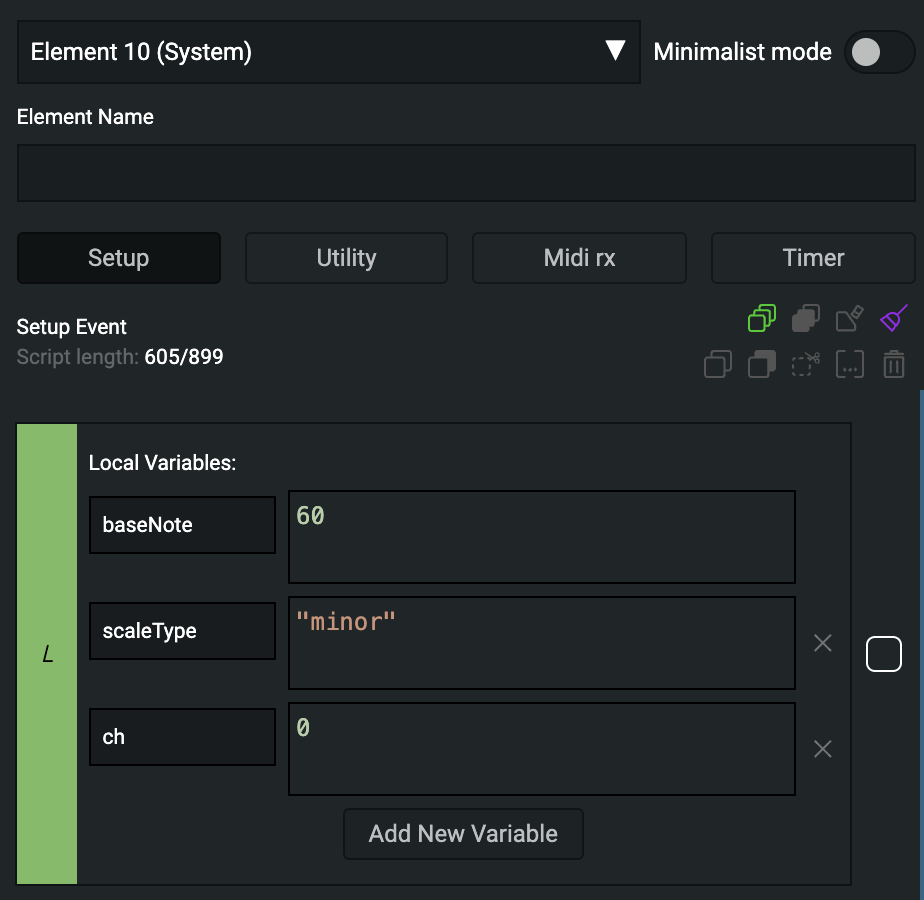Click the green copy-all stacked squares icon
Image resolution: width=924 pixels, height=900 pixels.
pos(762,318)
